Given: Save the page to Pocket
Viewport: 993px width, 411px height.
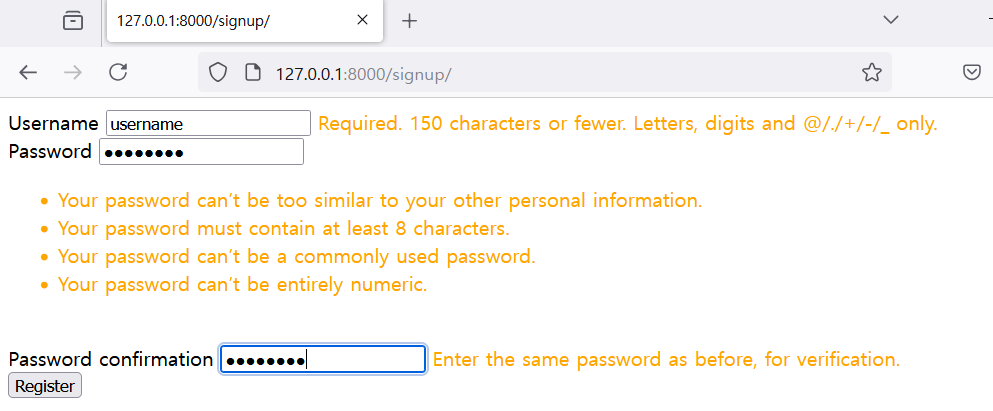Looking at the screenshot, I should click(x=971, y=72).
